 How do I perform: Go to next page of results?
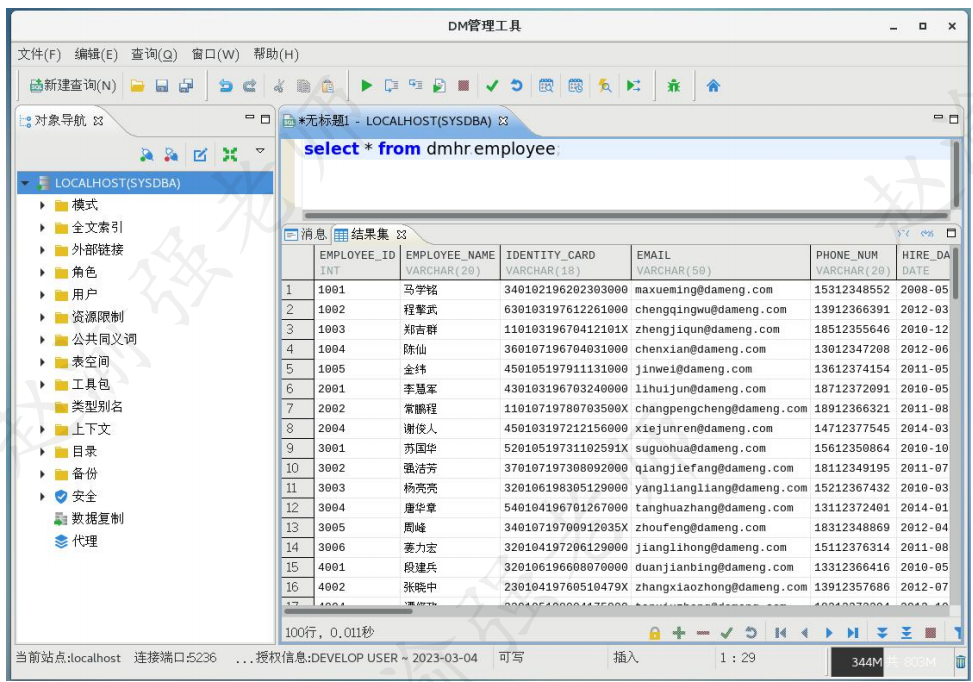[828, 633]
